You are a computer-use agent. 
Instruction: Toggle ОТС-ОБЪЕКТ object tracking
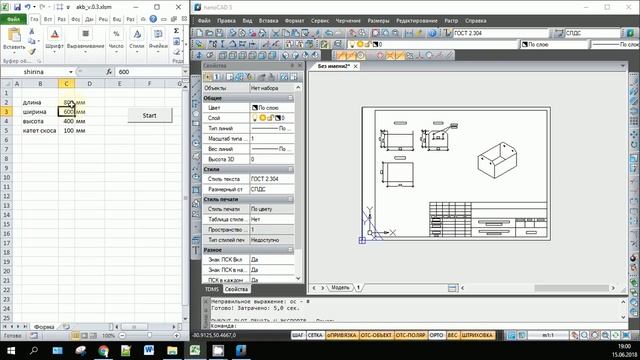[376, 335]
